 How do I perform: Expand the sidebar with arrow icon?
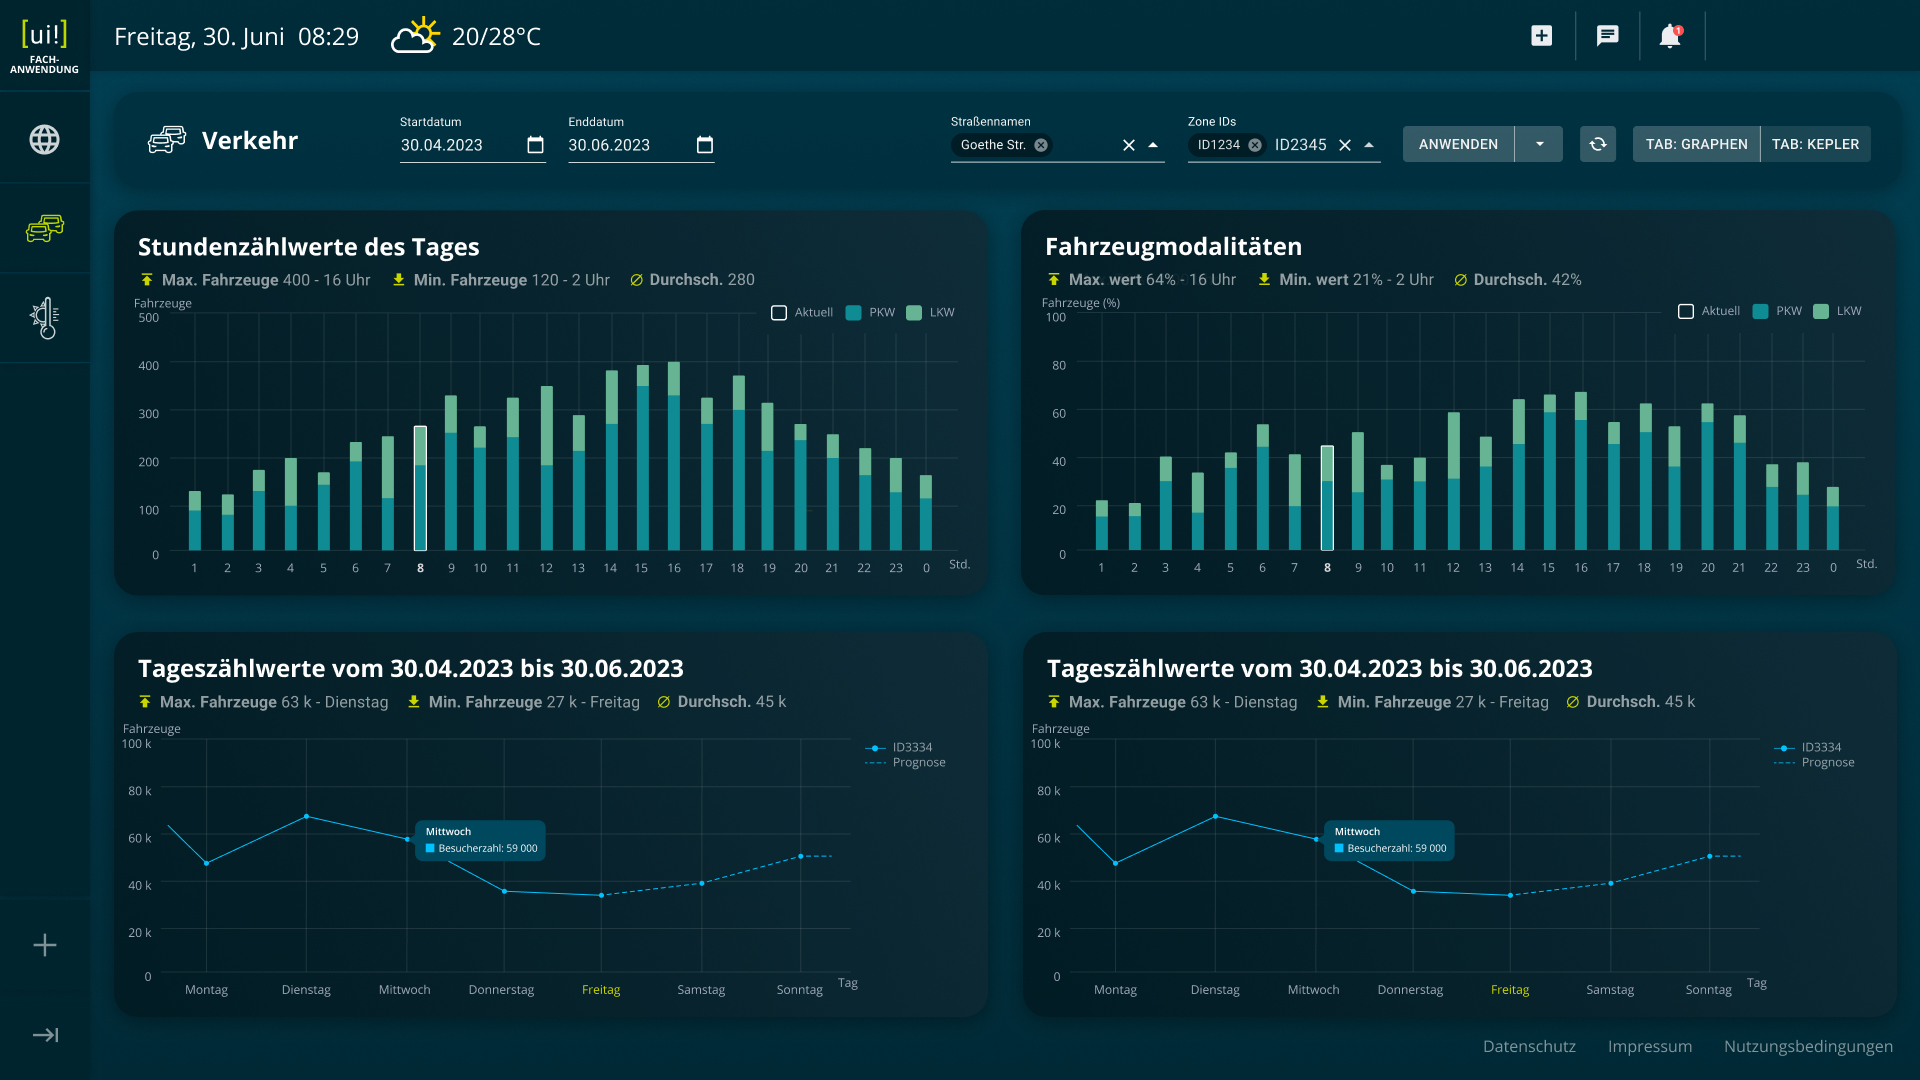[x=45, y=1035]
